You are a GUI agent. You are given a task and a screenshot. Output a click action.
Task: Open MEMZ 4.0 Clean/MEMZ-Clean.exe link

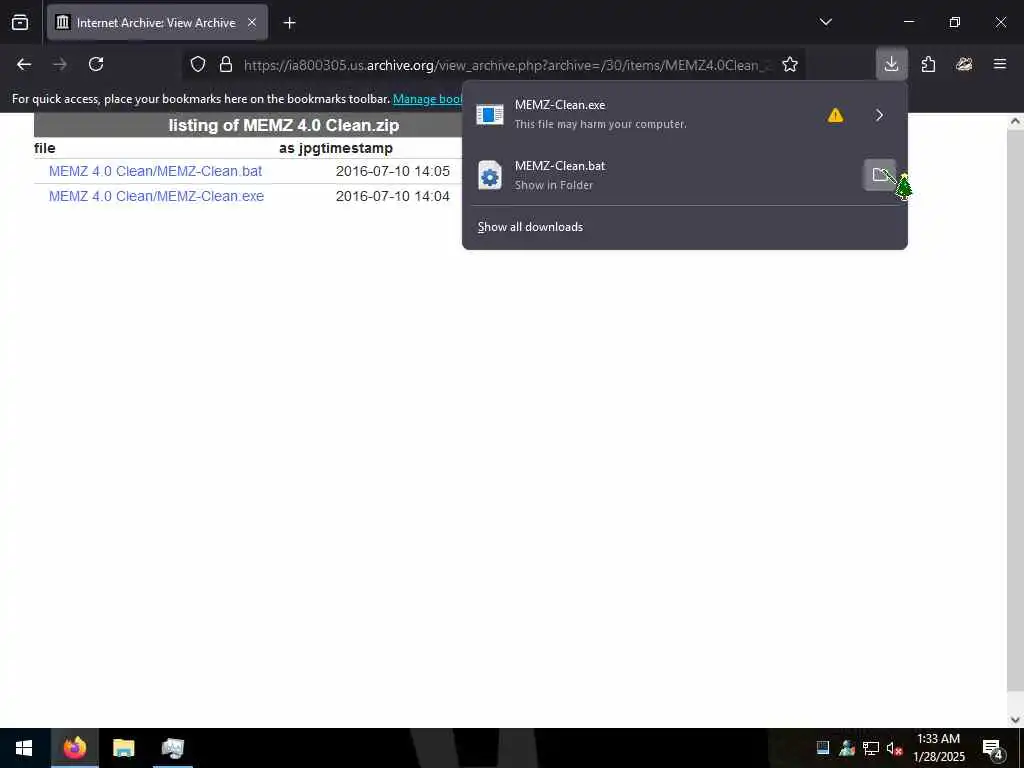pyautogui.click(x=157, y=196)
